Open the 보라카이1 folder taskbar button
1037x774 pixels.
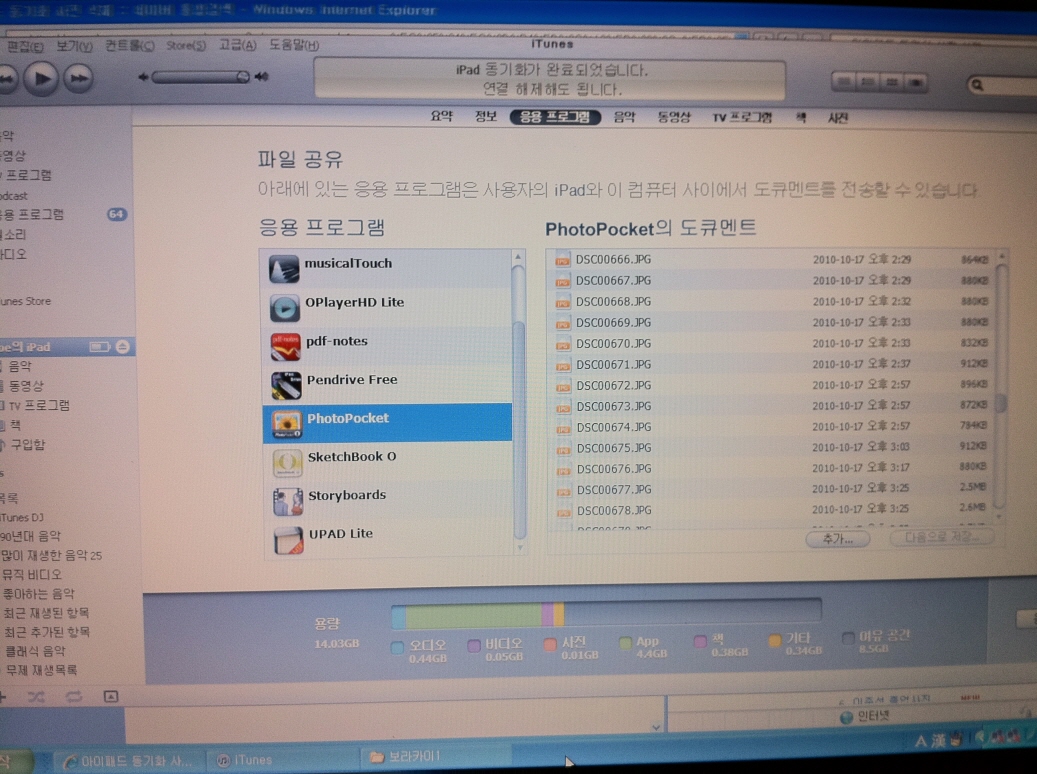tap(436, 757)
